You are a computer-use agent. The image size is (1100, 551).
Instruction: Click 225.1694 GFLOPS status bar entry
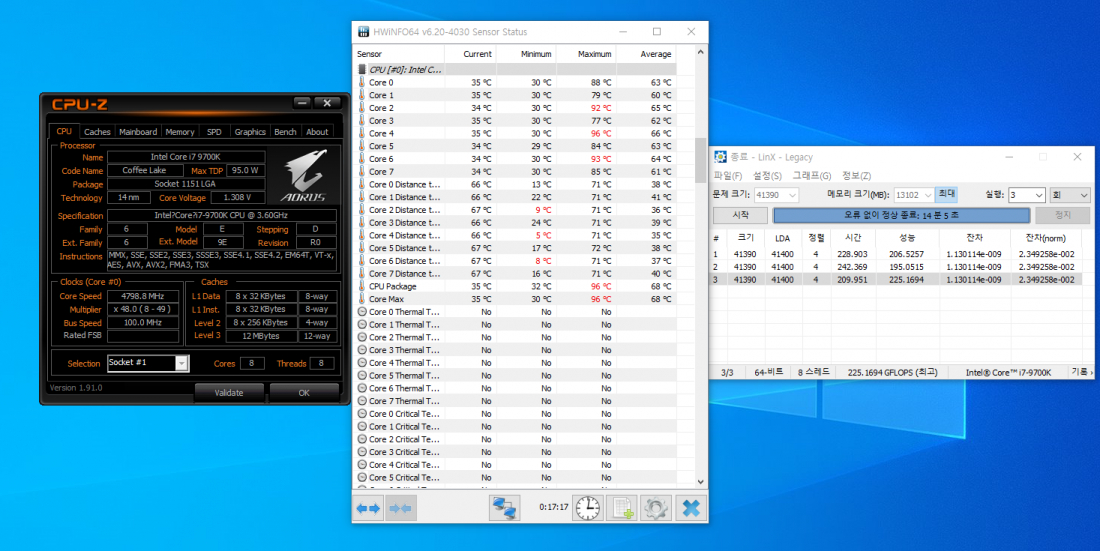tap(892, 372)
